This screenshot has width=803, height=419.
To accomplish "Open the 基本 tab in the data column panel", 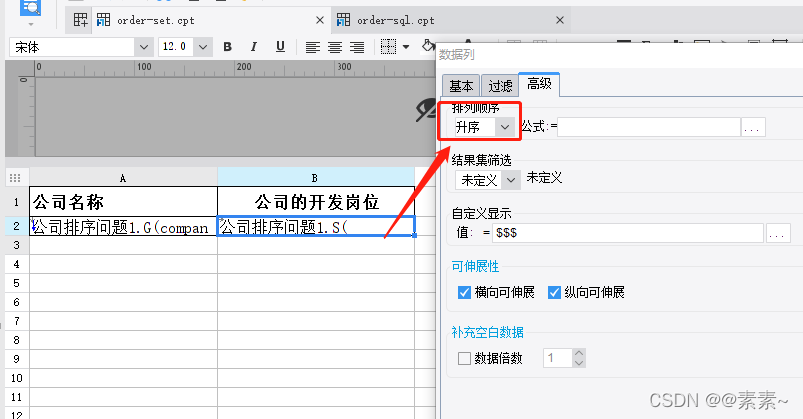I will click(461, 86).
